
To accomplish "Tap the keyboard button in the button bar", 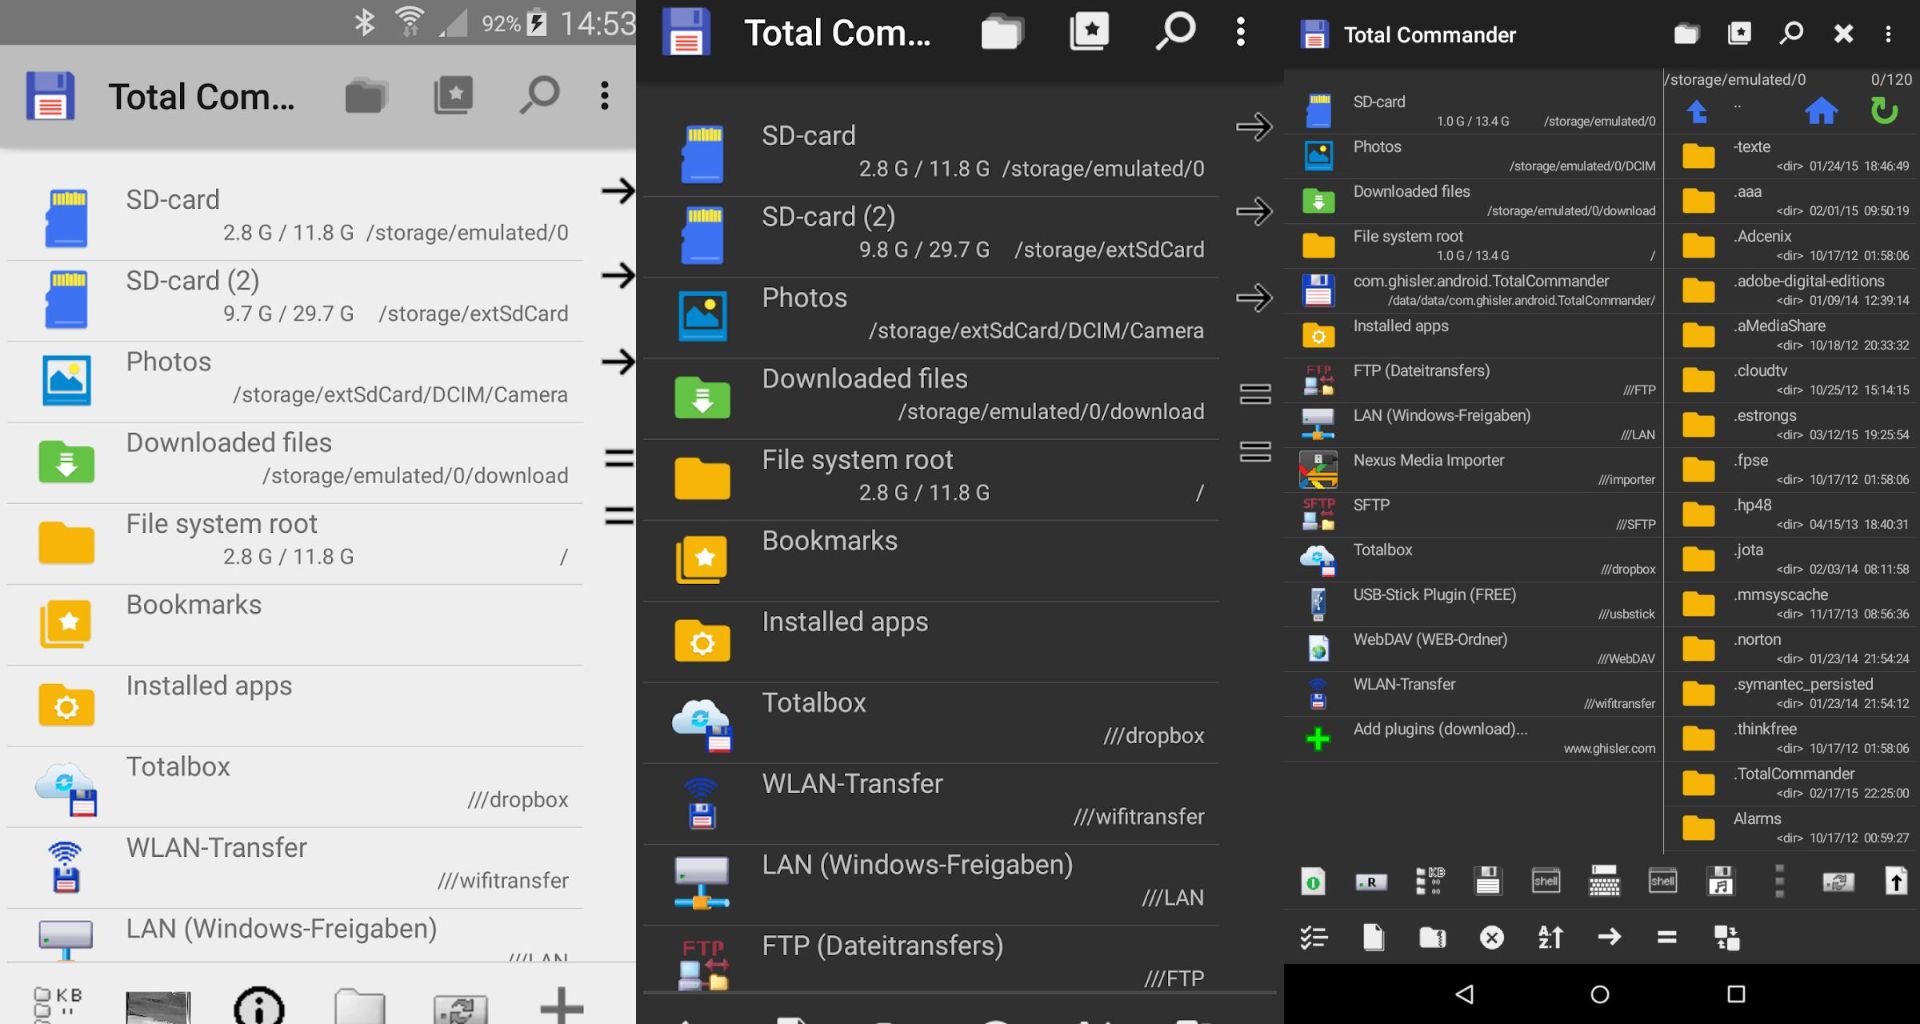I will pos(1604,881).
